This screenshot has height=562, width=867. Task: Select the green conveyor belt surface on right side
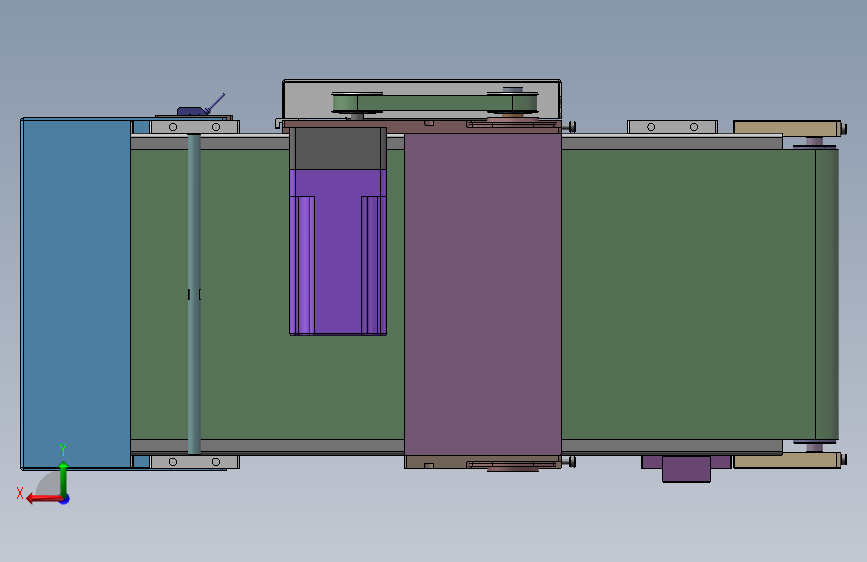click(688, 294)
